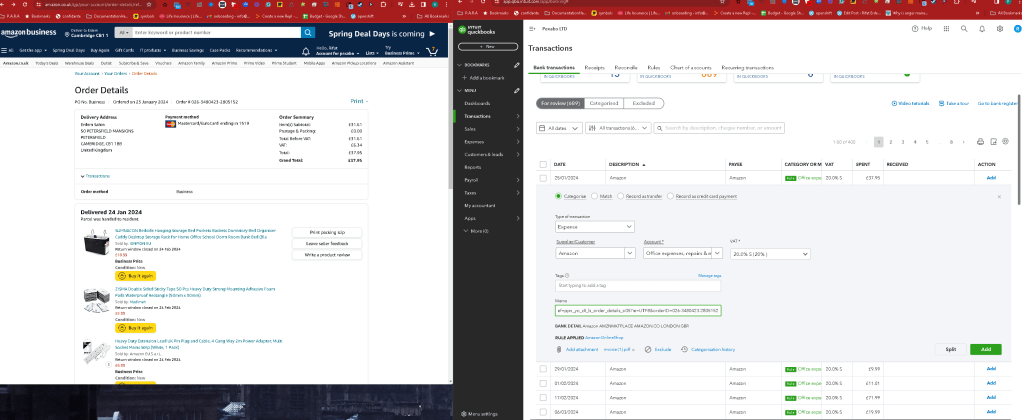This screenshot has height=420, width=1022.
Task: Open the Type of transaction Expense dropdown
Action: 595,227
